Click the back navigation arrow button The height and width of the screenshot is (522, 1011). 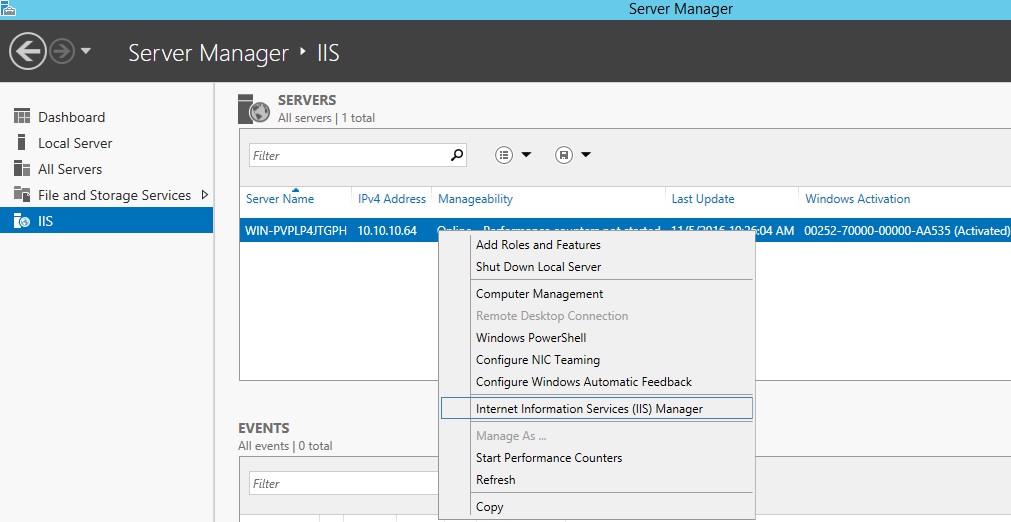28,51
